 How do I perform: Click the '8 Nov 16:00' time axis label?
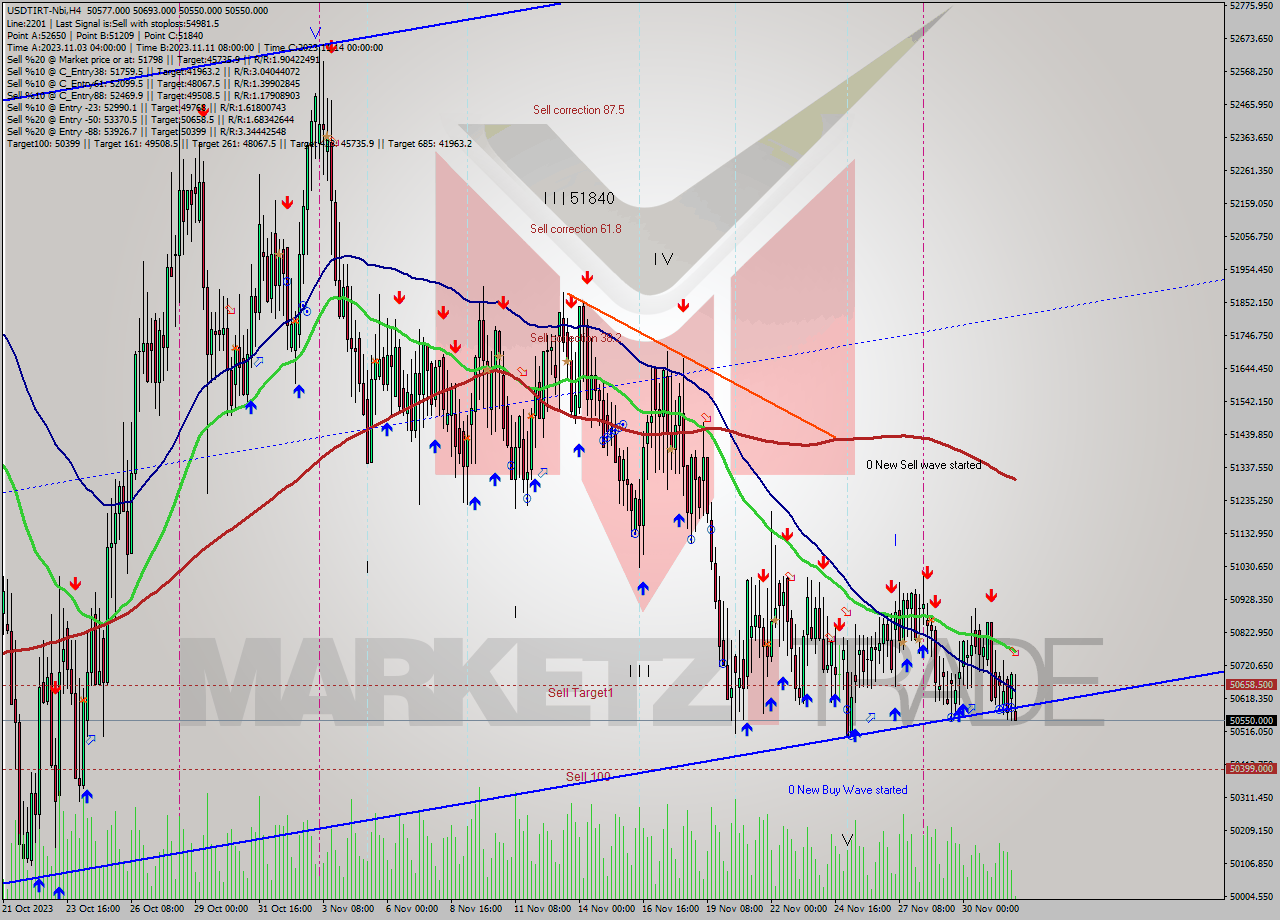click(x=477, y=909)
